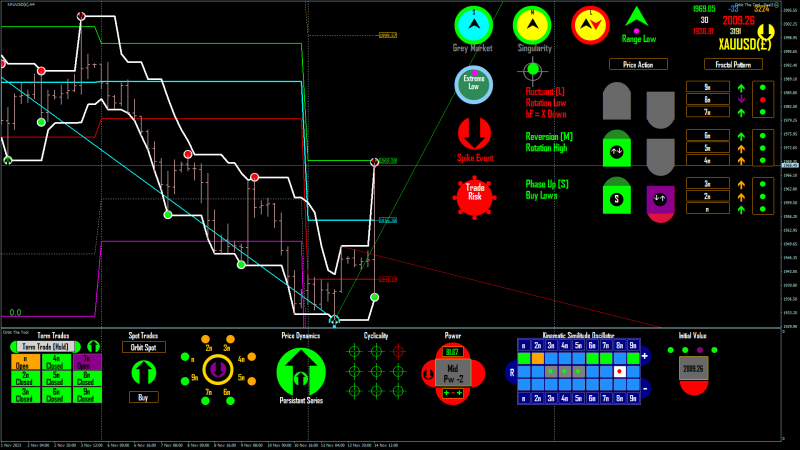Screen dimensions: 800x450
Task: Click the Orbit Spot button
Action: click(x=143, y=347)
